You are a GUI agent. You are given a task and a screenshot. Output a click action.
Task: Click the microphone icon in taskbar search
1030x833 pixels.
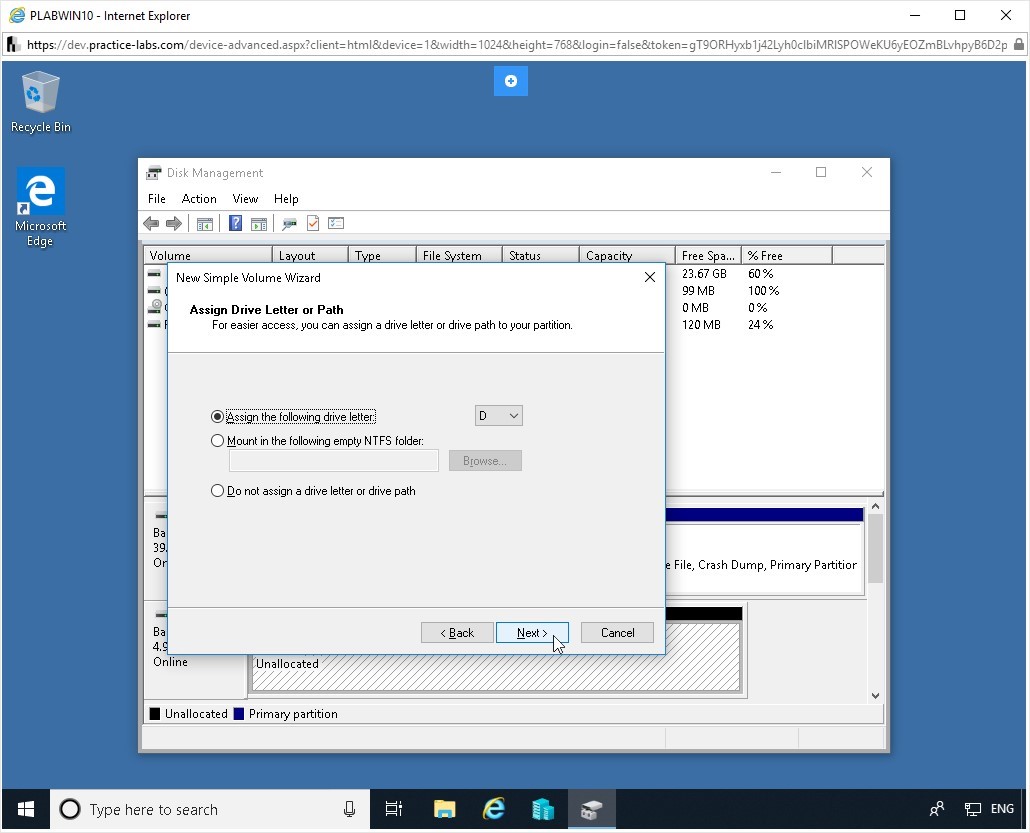coord(349,809)
